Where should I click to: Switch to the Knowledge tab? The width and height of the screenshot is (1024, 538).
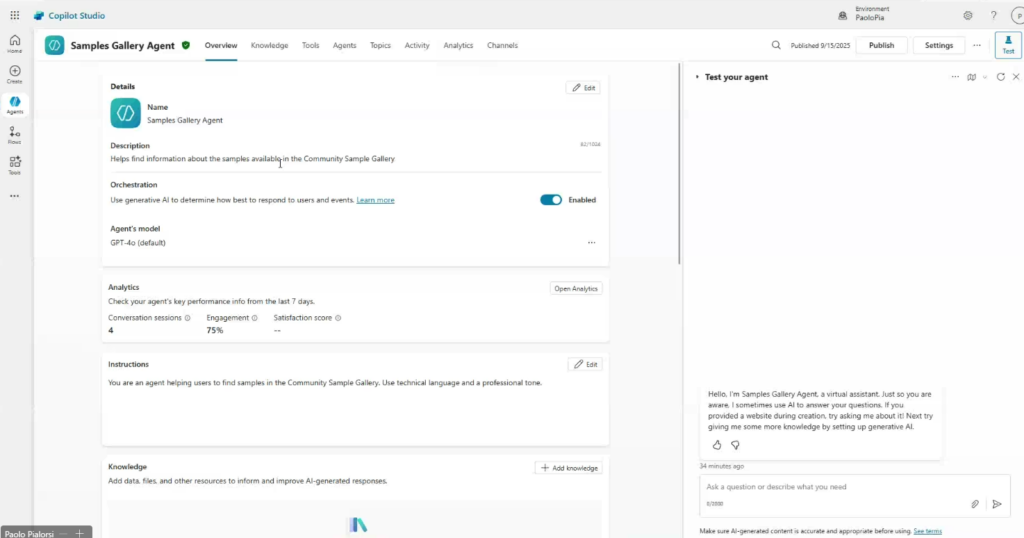269,46
